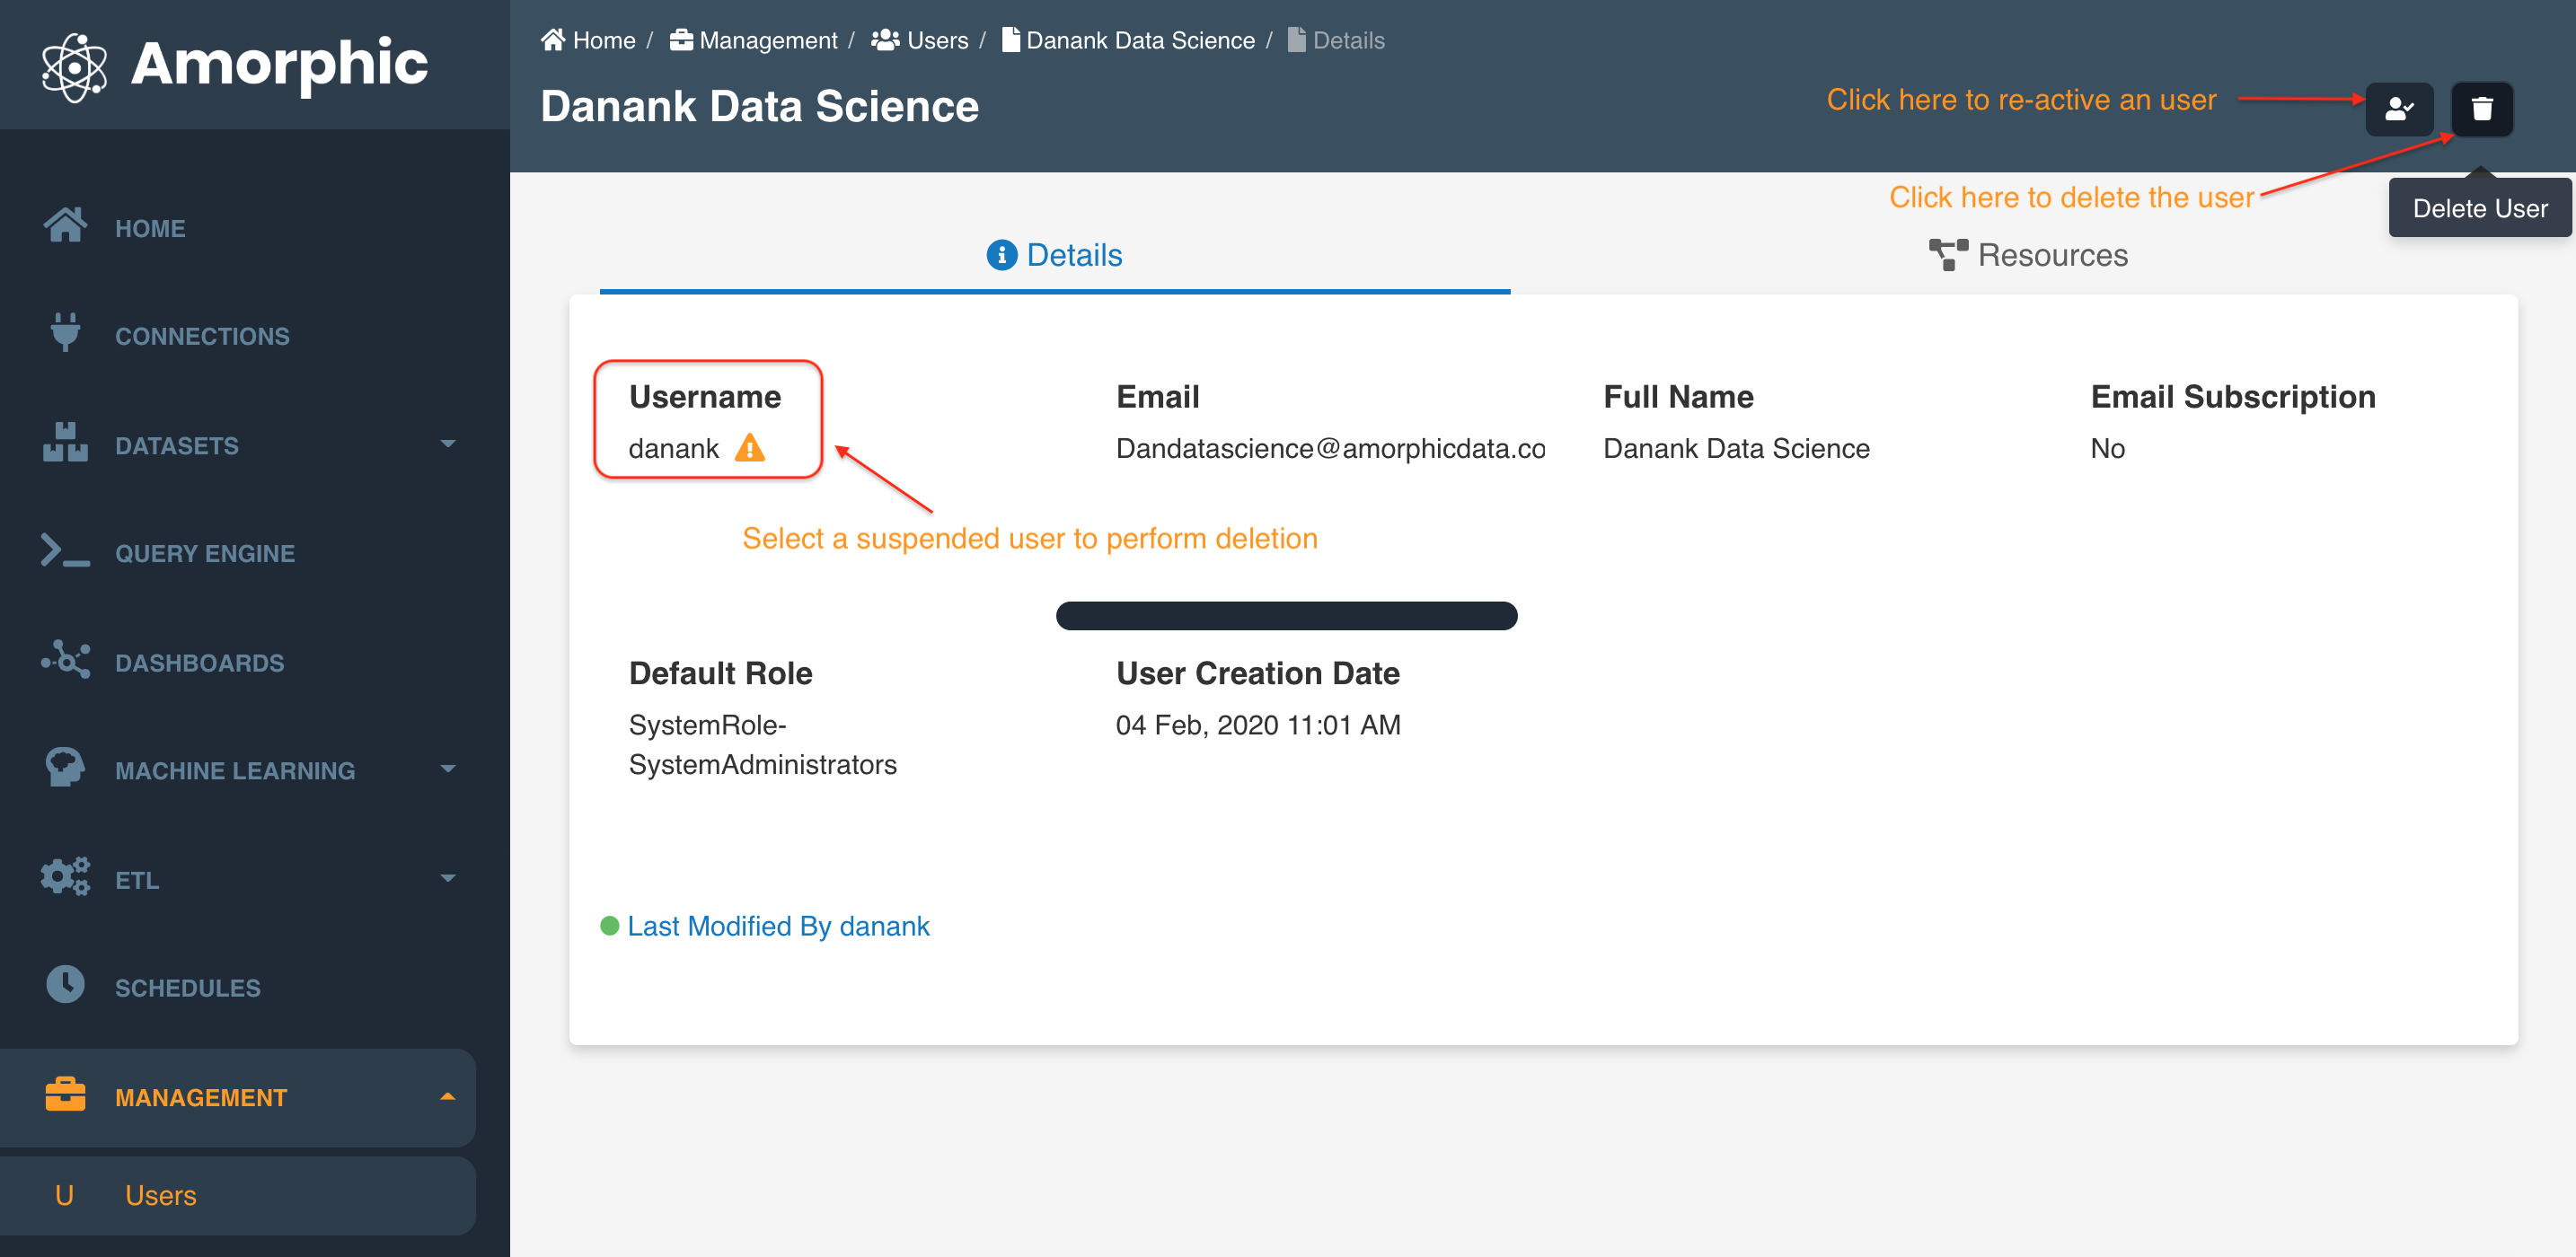Image resolution: width=2576 pixels, height=1257 pixels.
Task: Expand the Datasets menu arrow
Action: pyautogui.click(x=447, y=443)
